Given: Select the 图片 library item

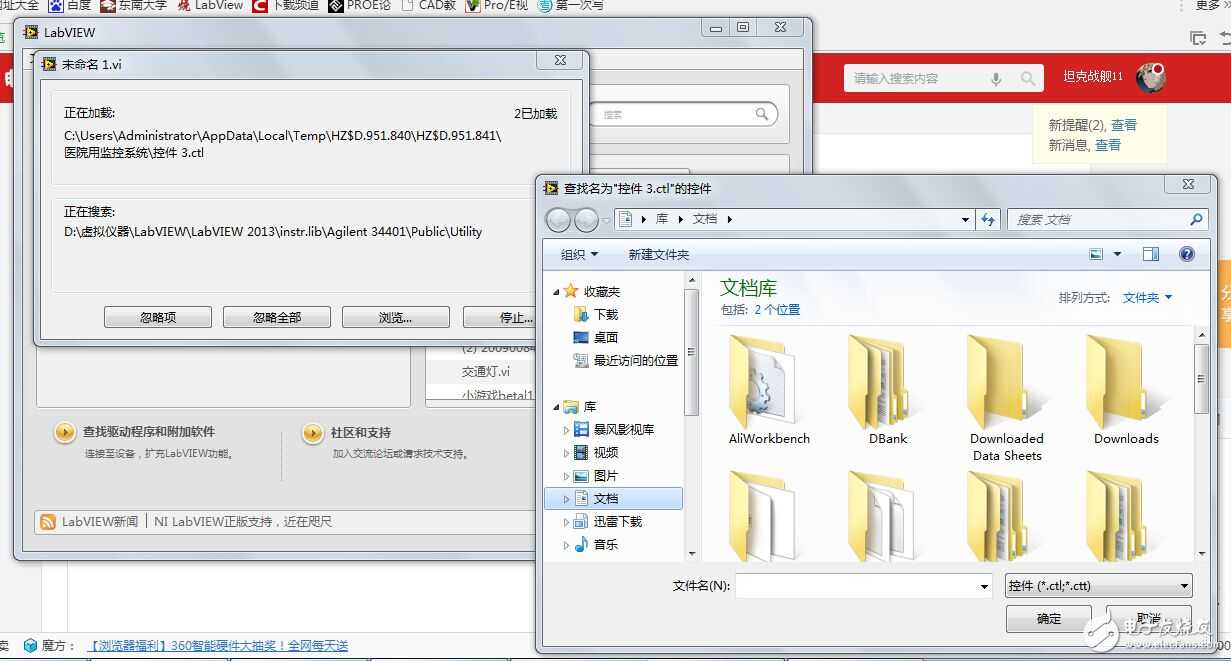Looking at the screenshot, I should (x=606, y=475).
